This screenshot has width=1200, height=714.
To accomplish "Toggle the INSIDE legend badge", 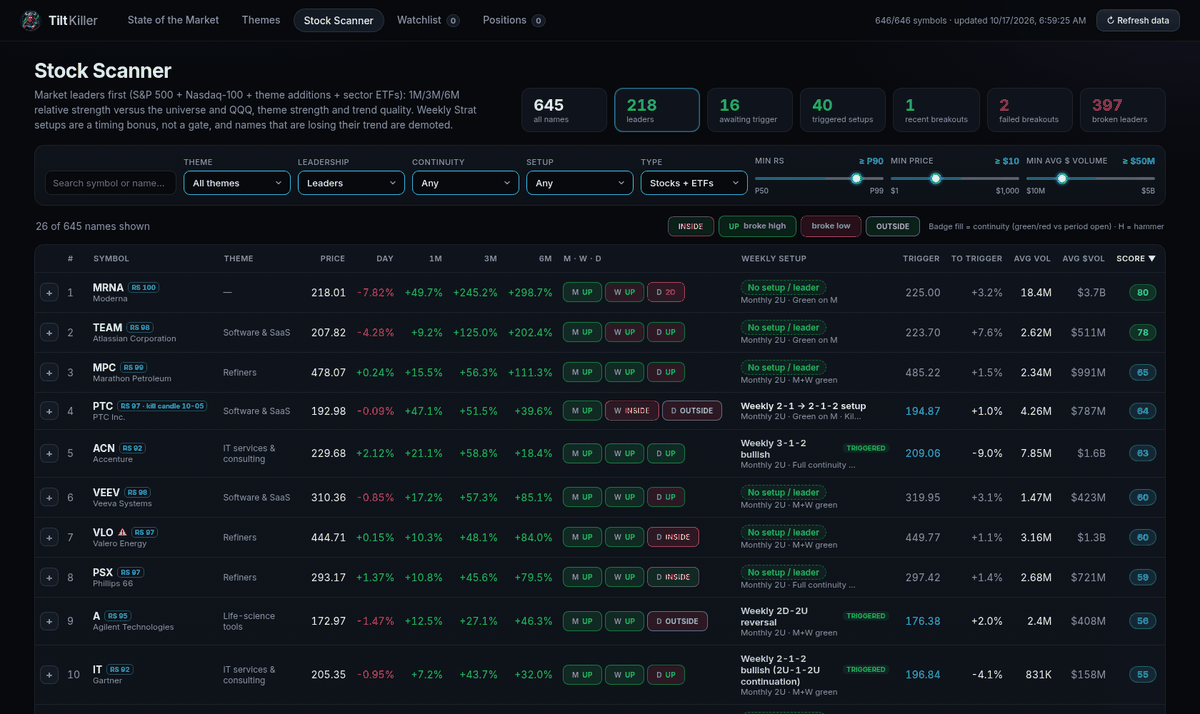I will (691, 226).
